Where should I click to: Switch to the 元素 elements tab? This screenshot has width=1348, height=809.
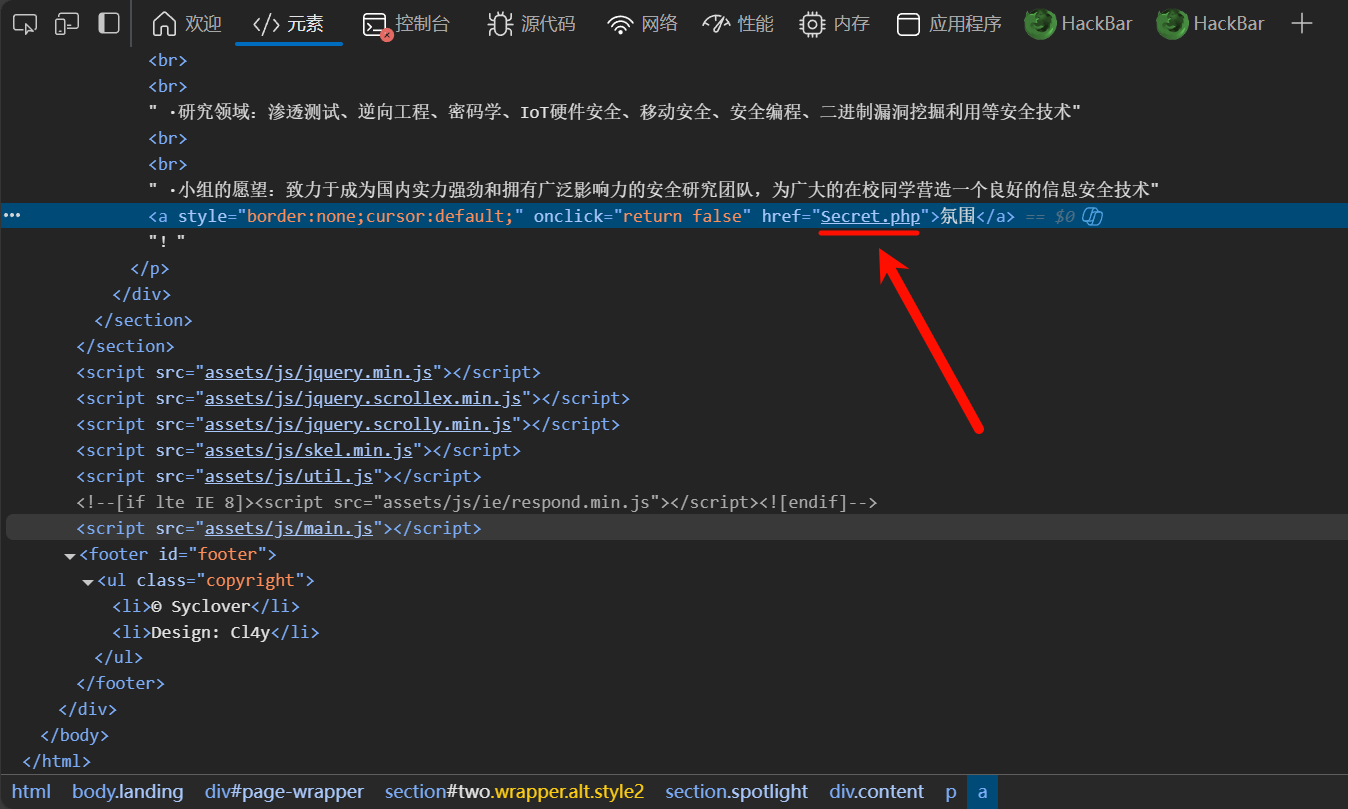point(288,24)
